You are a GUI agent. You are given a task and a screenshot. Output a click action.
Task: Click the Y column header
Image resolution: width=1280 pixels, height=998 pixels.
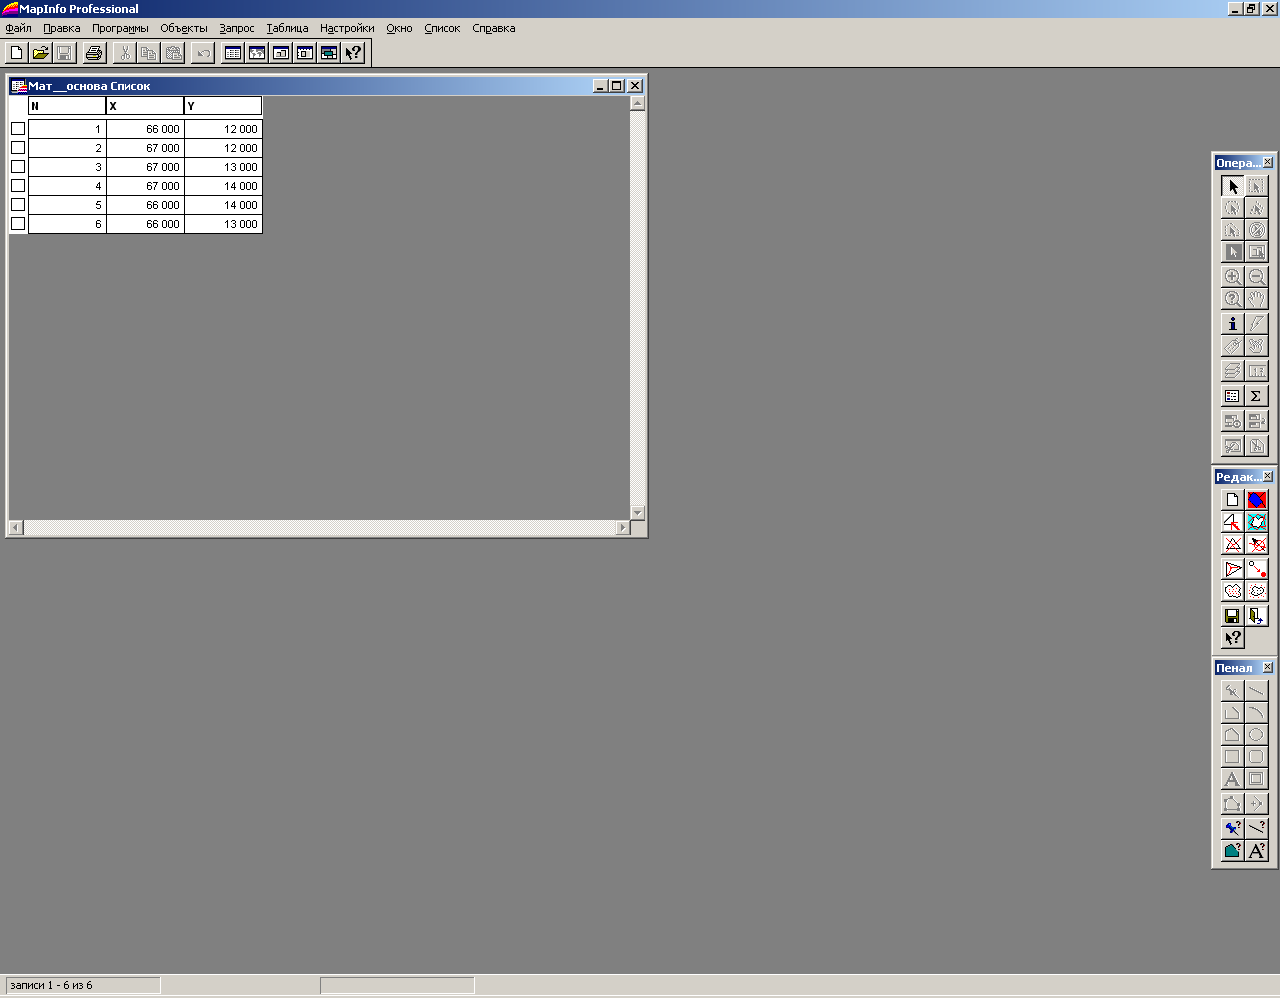[223, 106]
